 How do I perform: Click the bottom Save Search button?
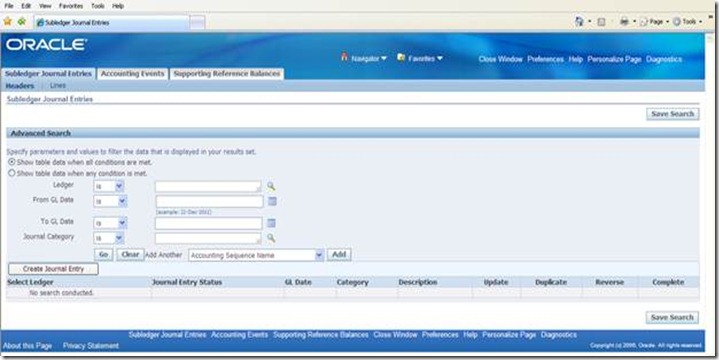(x=673, y=317)
